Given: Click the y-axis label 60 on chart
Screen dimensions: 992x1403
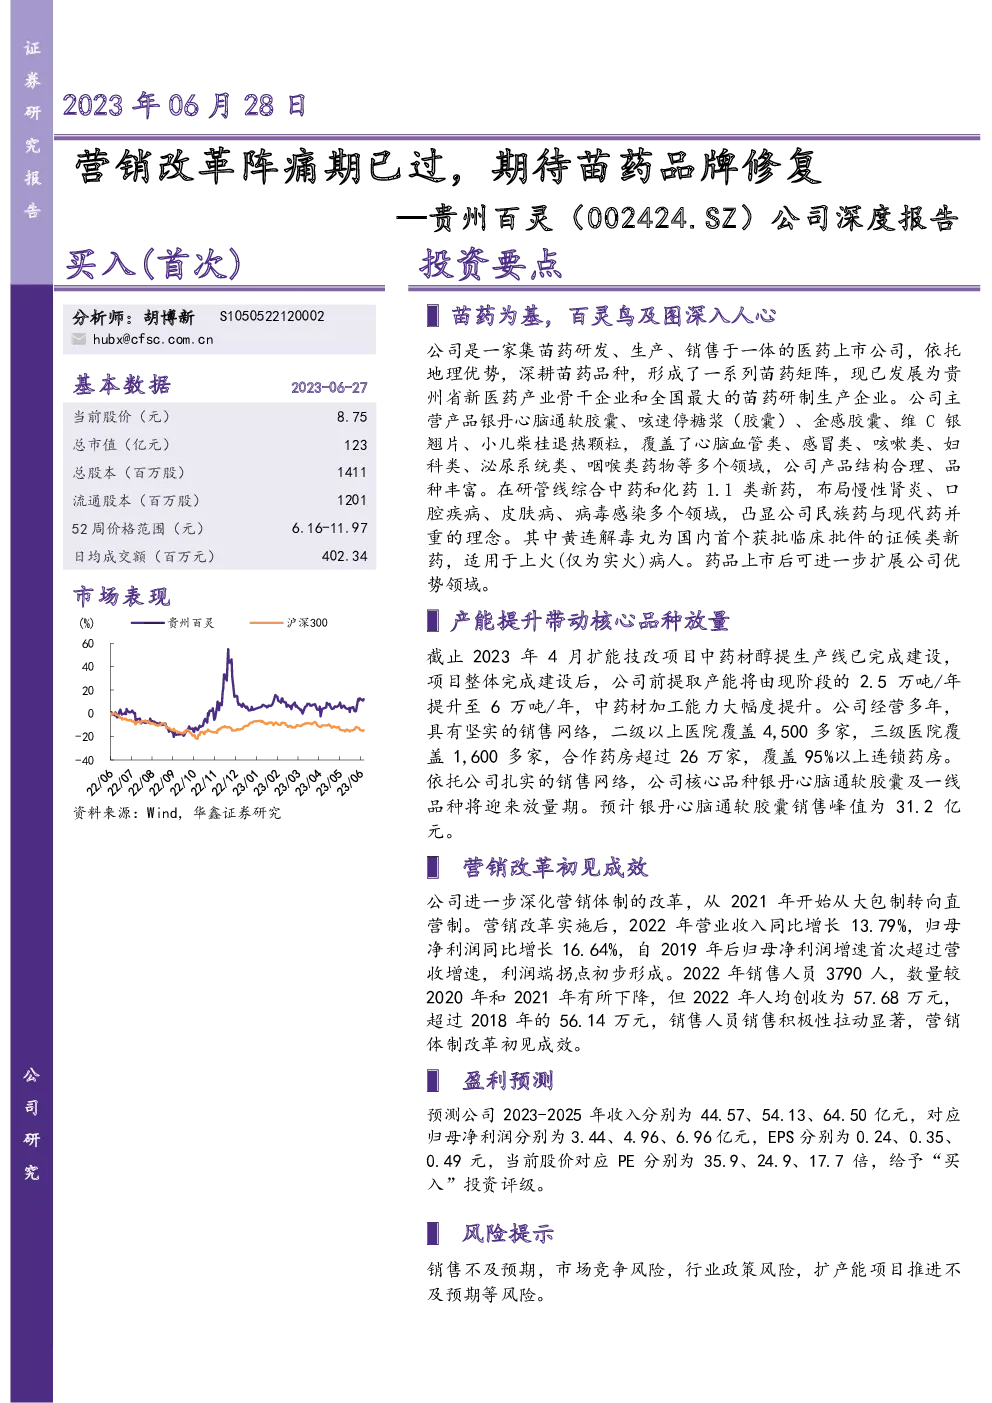Looking at the screenshot, I should [x=88, y=644].
